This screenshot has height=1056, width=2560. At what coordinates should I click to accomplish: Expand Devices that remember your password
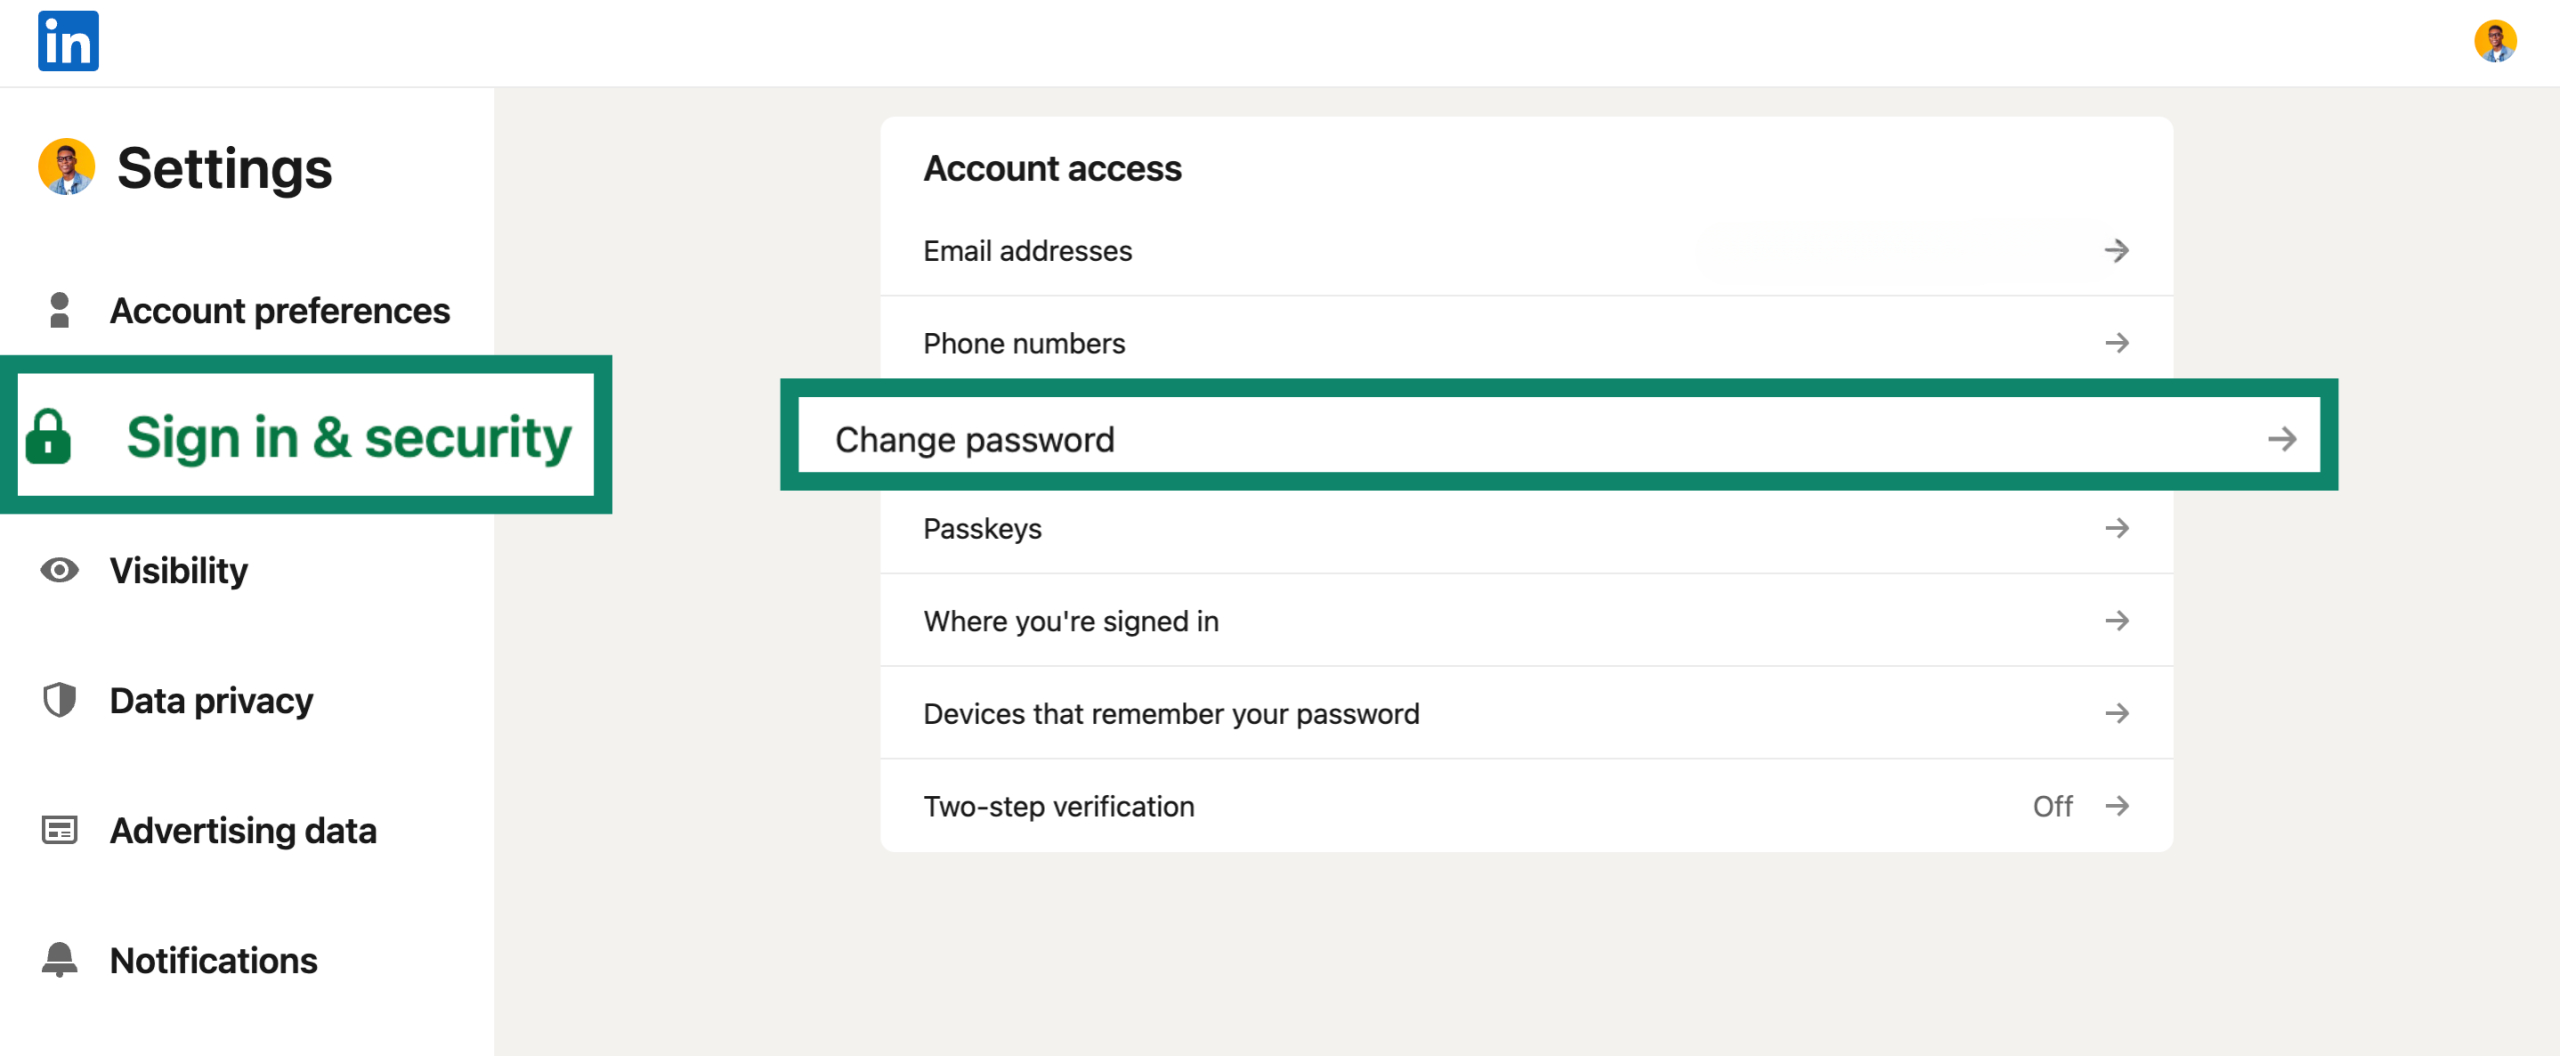[2118, 713]
